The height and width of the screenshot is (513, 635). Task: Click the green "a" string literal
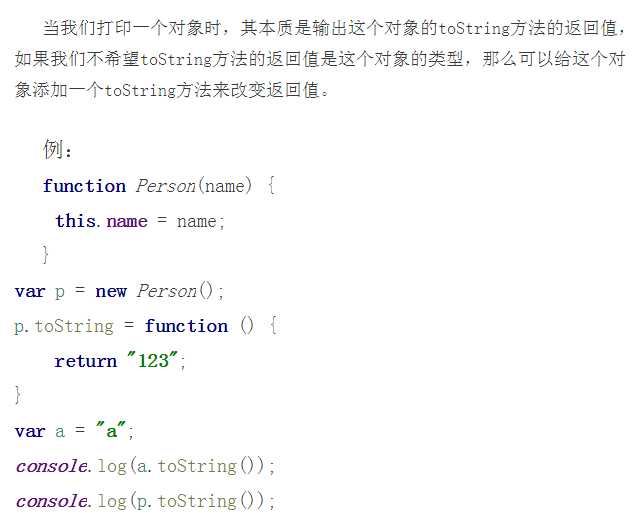(111, 430)
